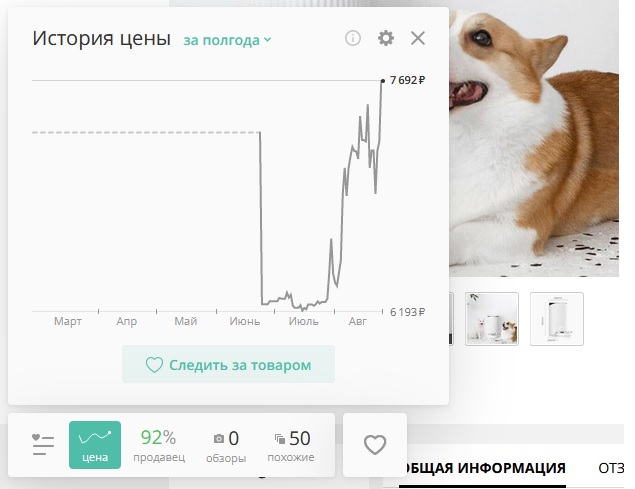Open the favorites list icon
Viewport: 635px width, 489px height.
pos(43,444)
